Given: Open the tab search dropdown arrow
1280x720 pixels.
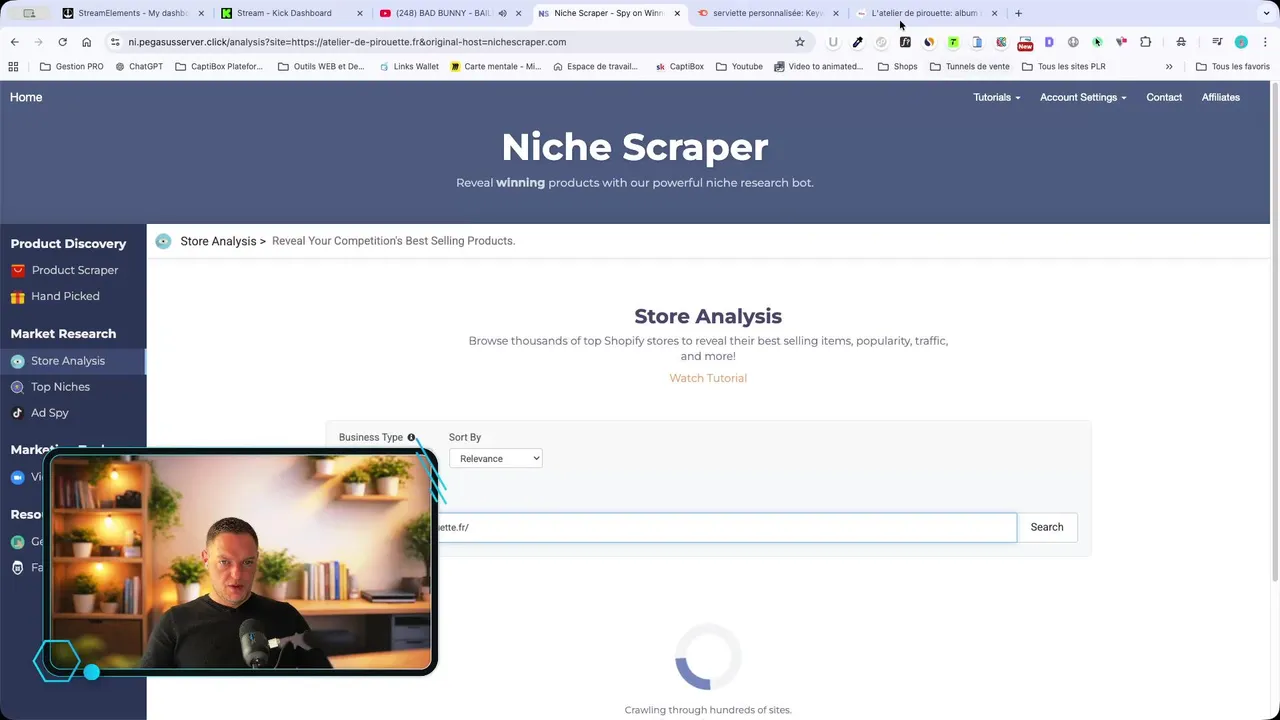Looking at the screenshot, I should point(1267,13).
